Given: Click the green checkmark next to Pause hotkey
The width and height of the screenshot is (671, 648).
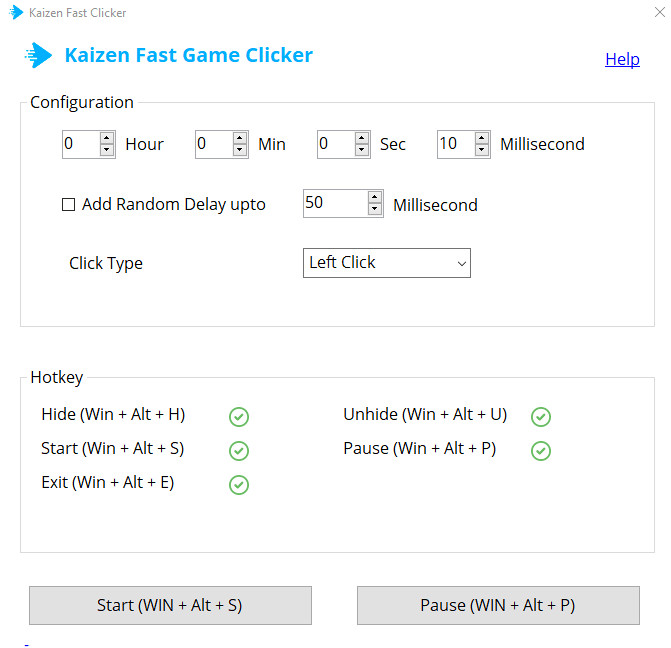Looking at the screenshot, I should coord(541,451).
